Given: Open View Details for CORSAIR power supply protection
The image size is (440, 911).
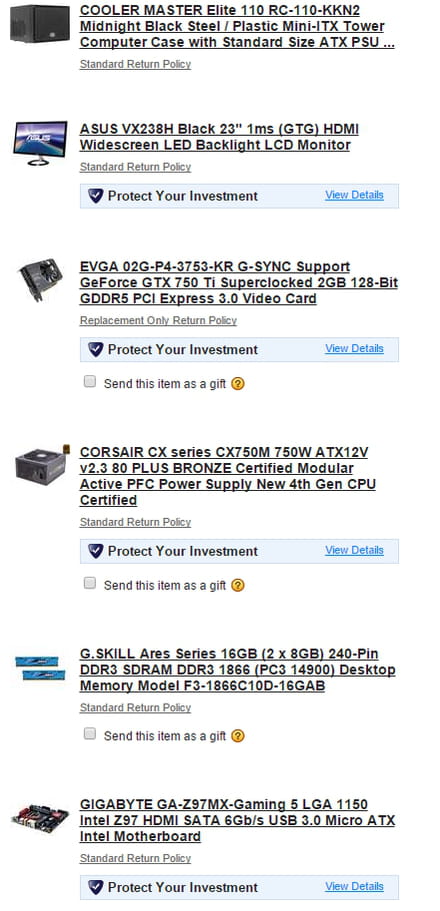Looking at the screenshot, I should [354, 550].
